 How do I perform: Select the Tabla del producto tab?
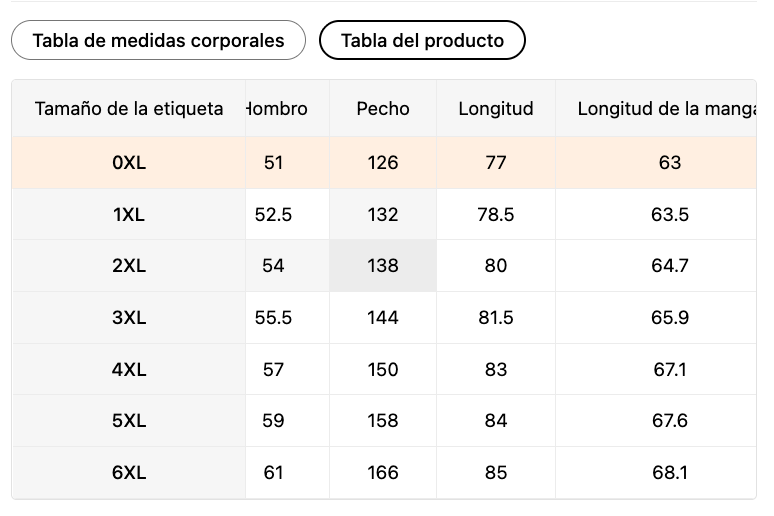(422, 41)
